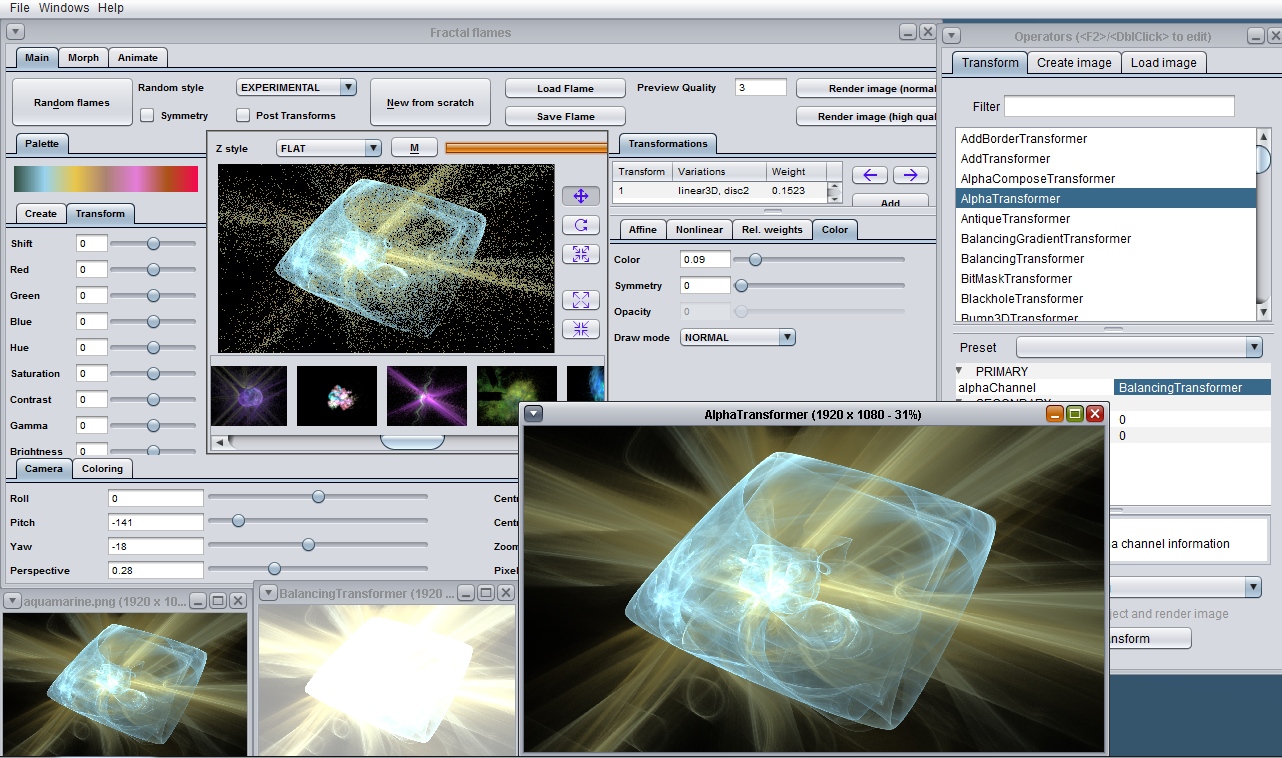Screen dimensions: 1282x758
Task: Toggle the M button beside Z style
Action: [414, 148]
